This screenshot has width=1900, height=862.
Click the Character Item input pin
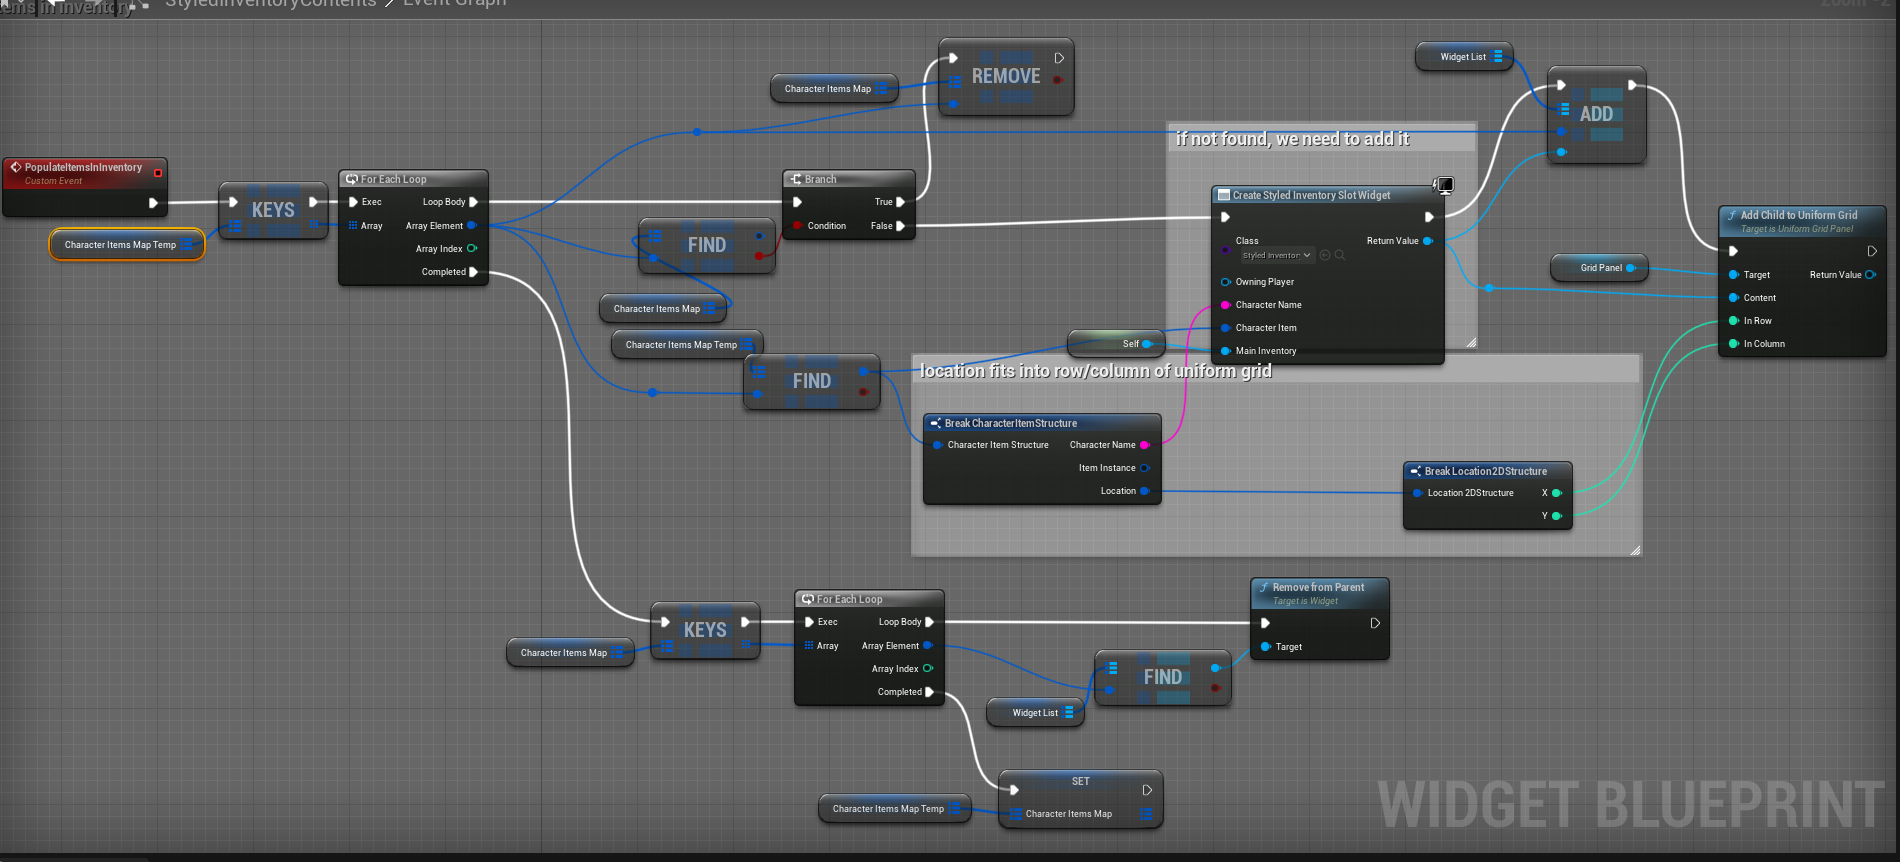(1226, 328)
